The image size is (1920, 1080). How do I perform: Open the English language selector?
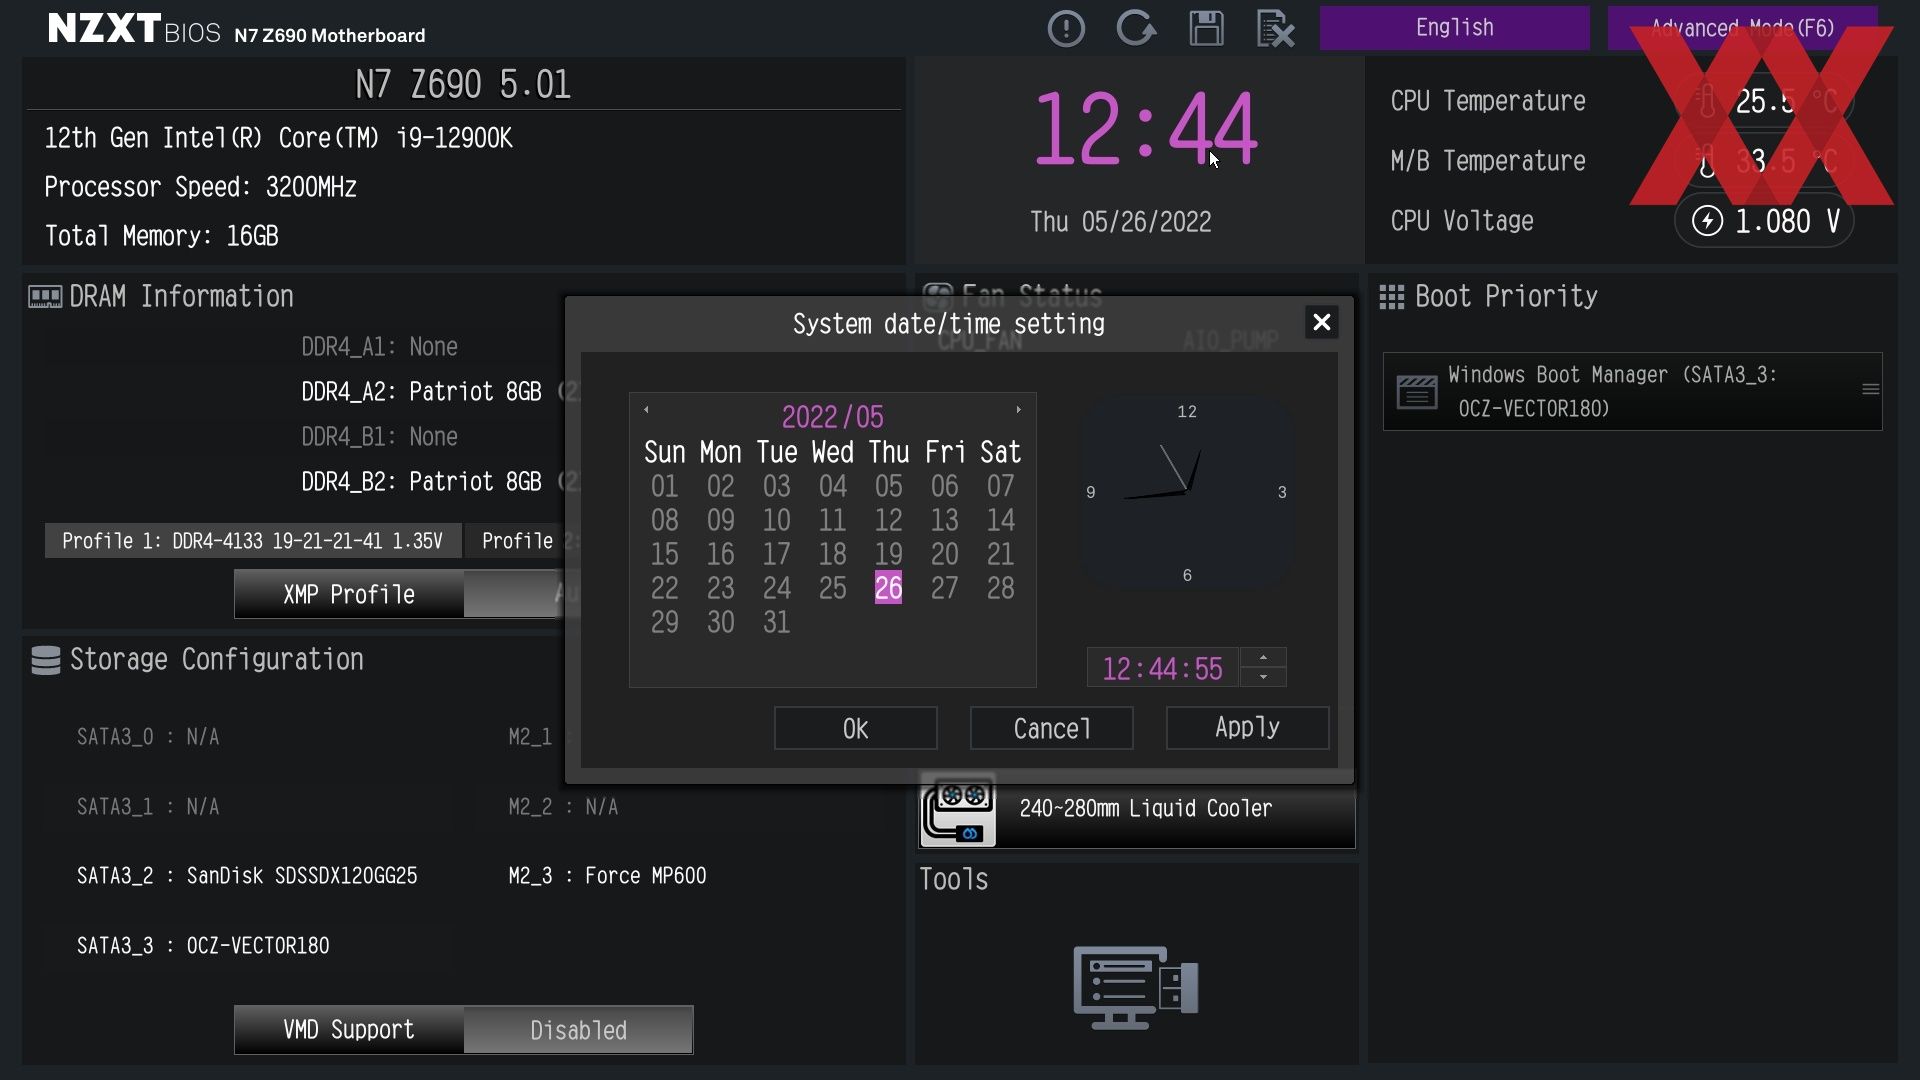click(1454, 28)
